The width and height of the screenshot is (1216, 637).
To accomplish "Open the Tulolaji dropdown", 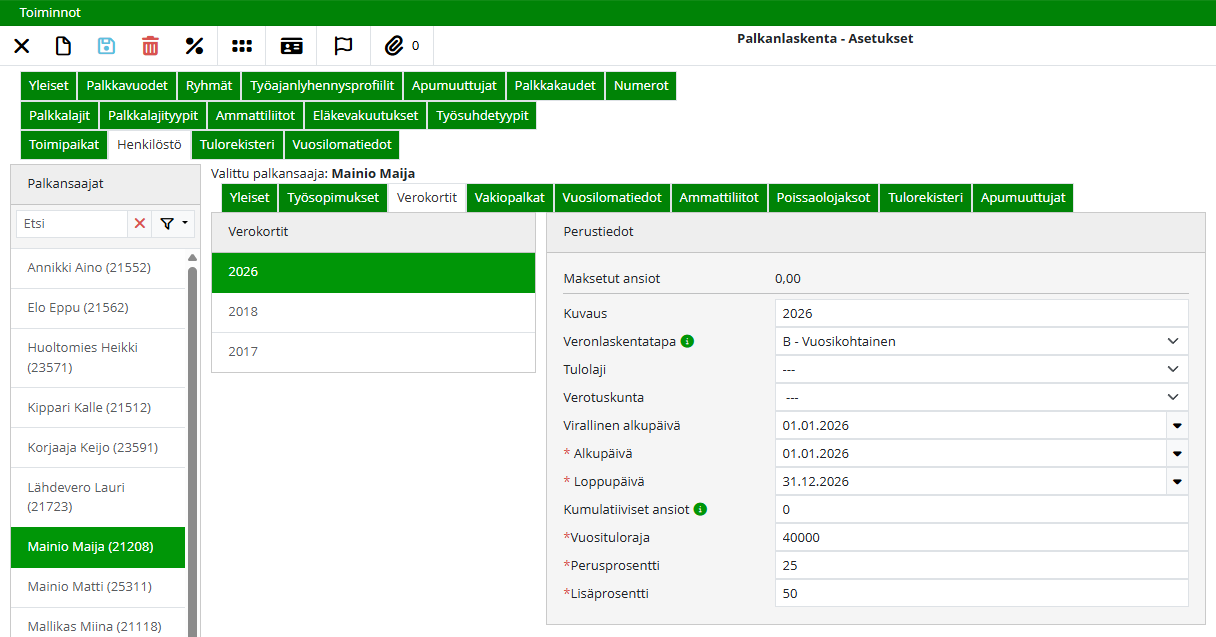I will click(1172, 369).
